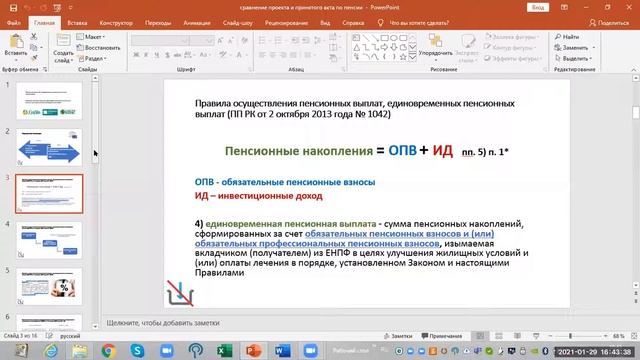The image size is (640, 360).
Task: Start slide show from status bar icon
Action: click(x=536, y=336)
